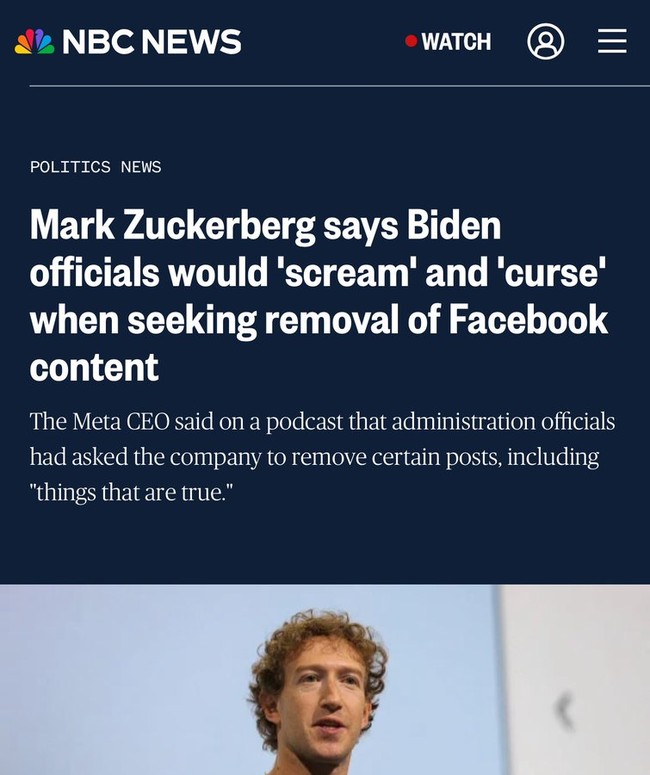Open the user account profile icon
Viewport: 650px width, 775px height.
tap(545, 42)
